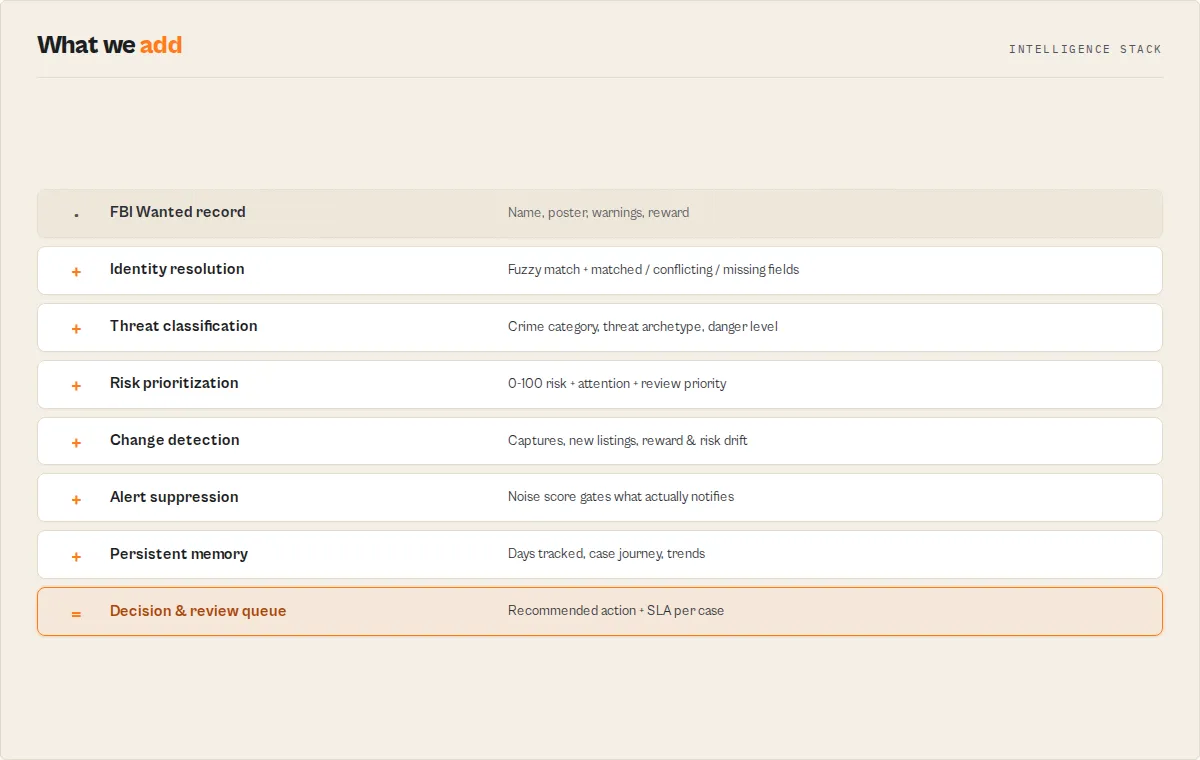This screenshot has width=1200, height=760.
Task: Click 'Recommended action + SLA per case'
Action: pos(616,611)
